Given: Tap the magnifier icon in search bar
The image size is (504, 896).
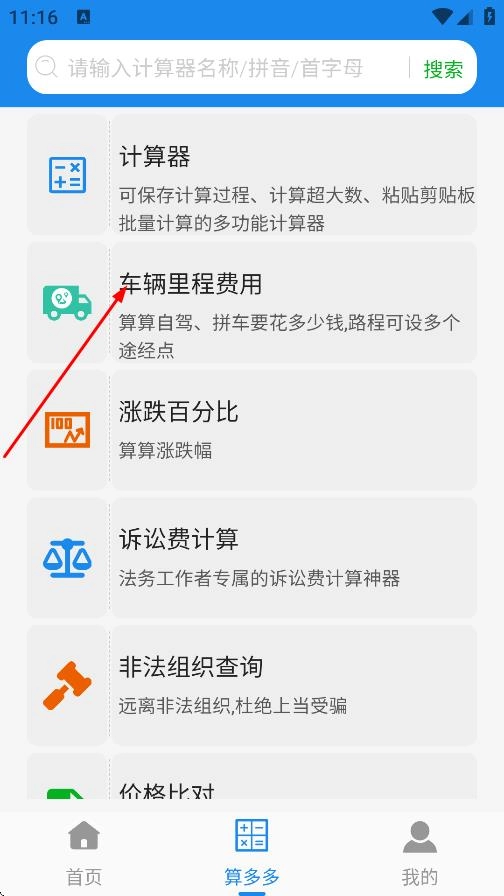Looking at the screenshot, I should pyautogui.click(x=46, y=67).
